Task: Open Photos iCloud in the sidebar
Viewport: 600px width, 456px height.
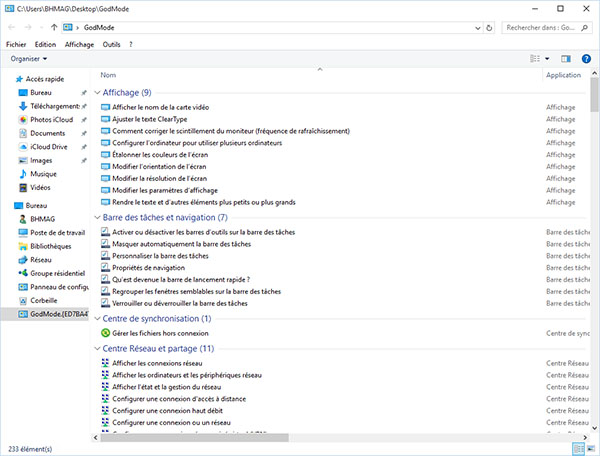Action: pyautogui.click(x=52, y=119)
